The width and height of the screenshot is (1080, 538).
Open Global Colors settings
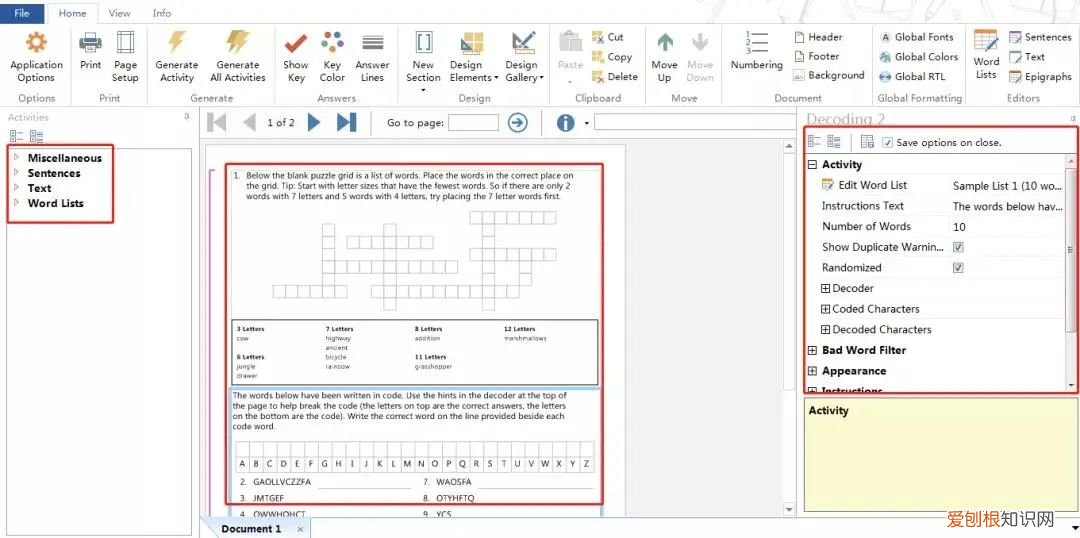(x=918, y=57)
